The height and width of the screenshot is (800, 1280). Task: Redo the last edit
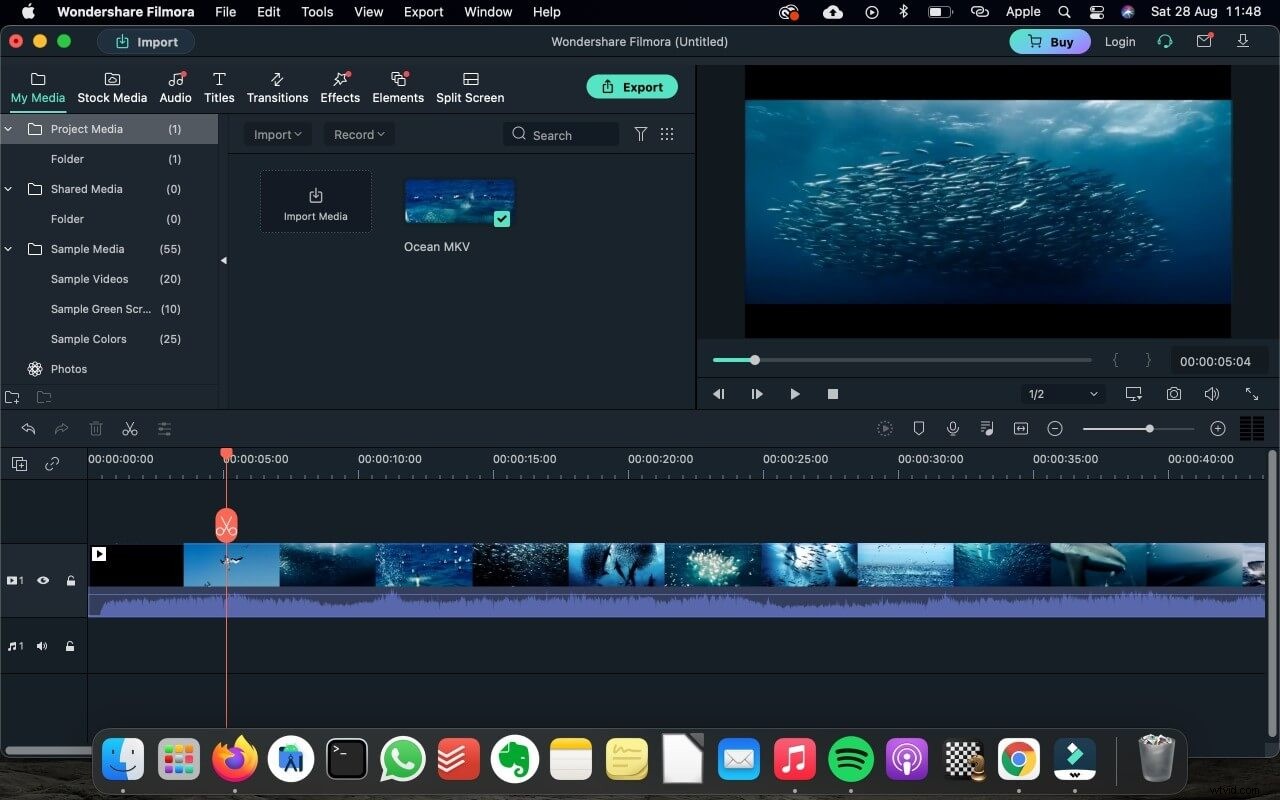[60, 428]
